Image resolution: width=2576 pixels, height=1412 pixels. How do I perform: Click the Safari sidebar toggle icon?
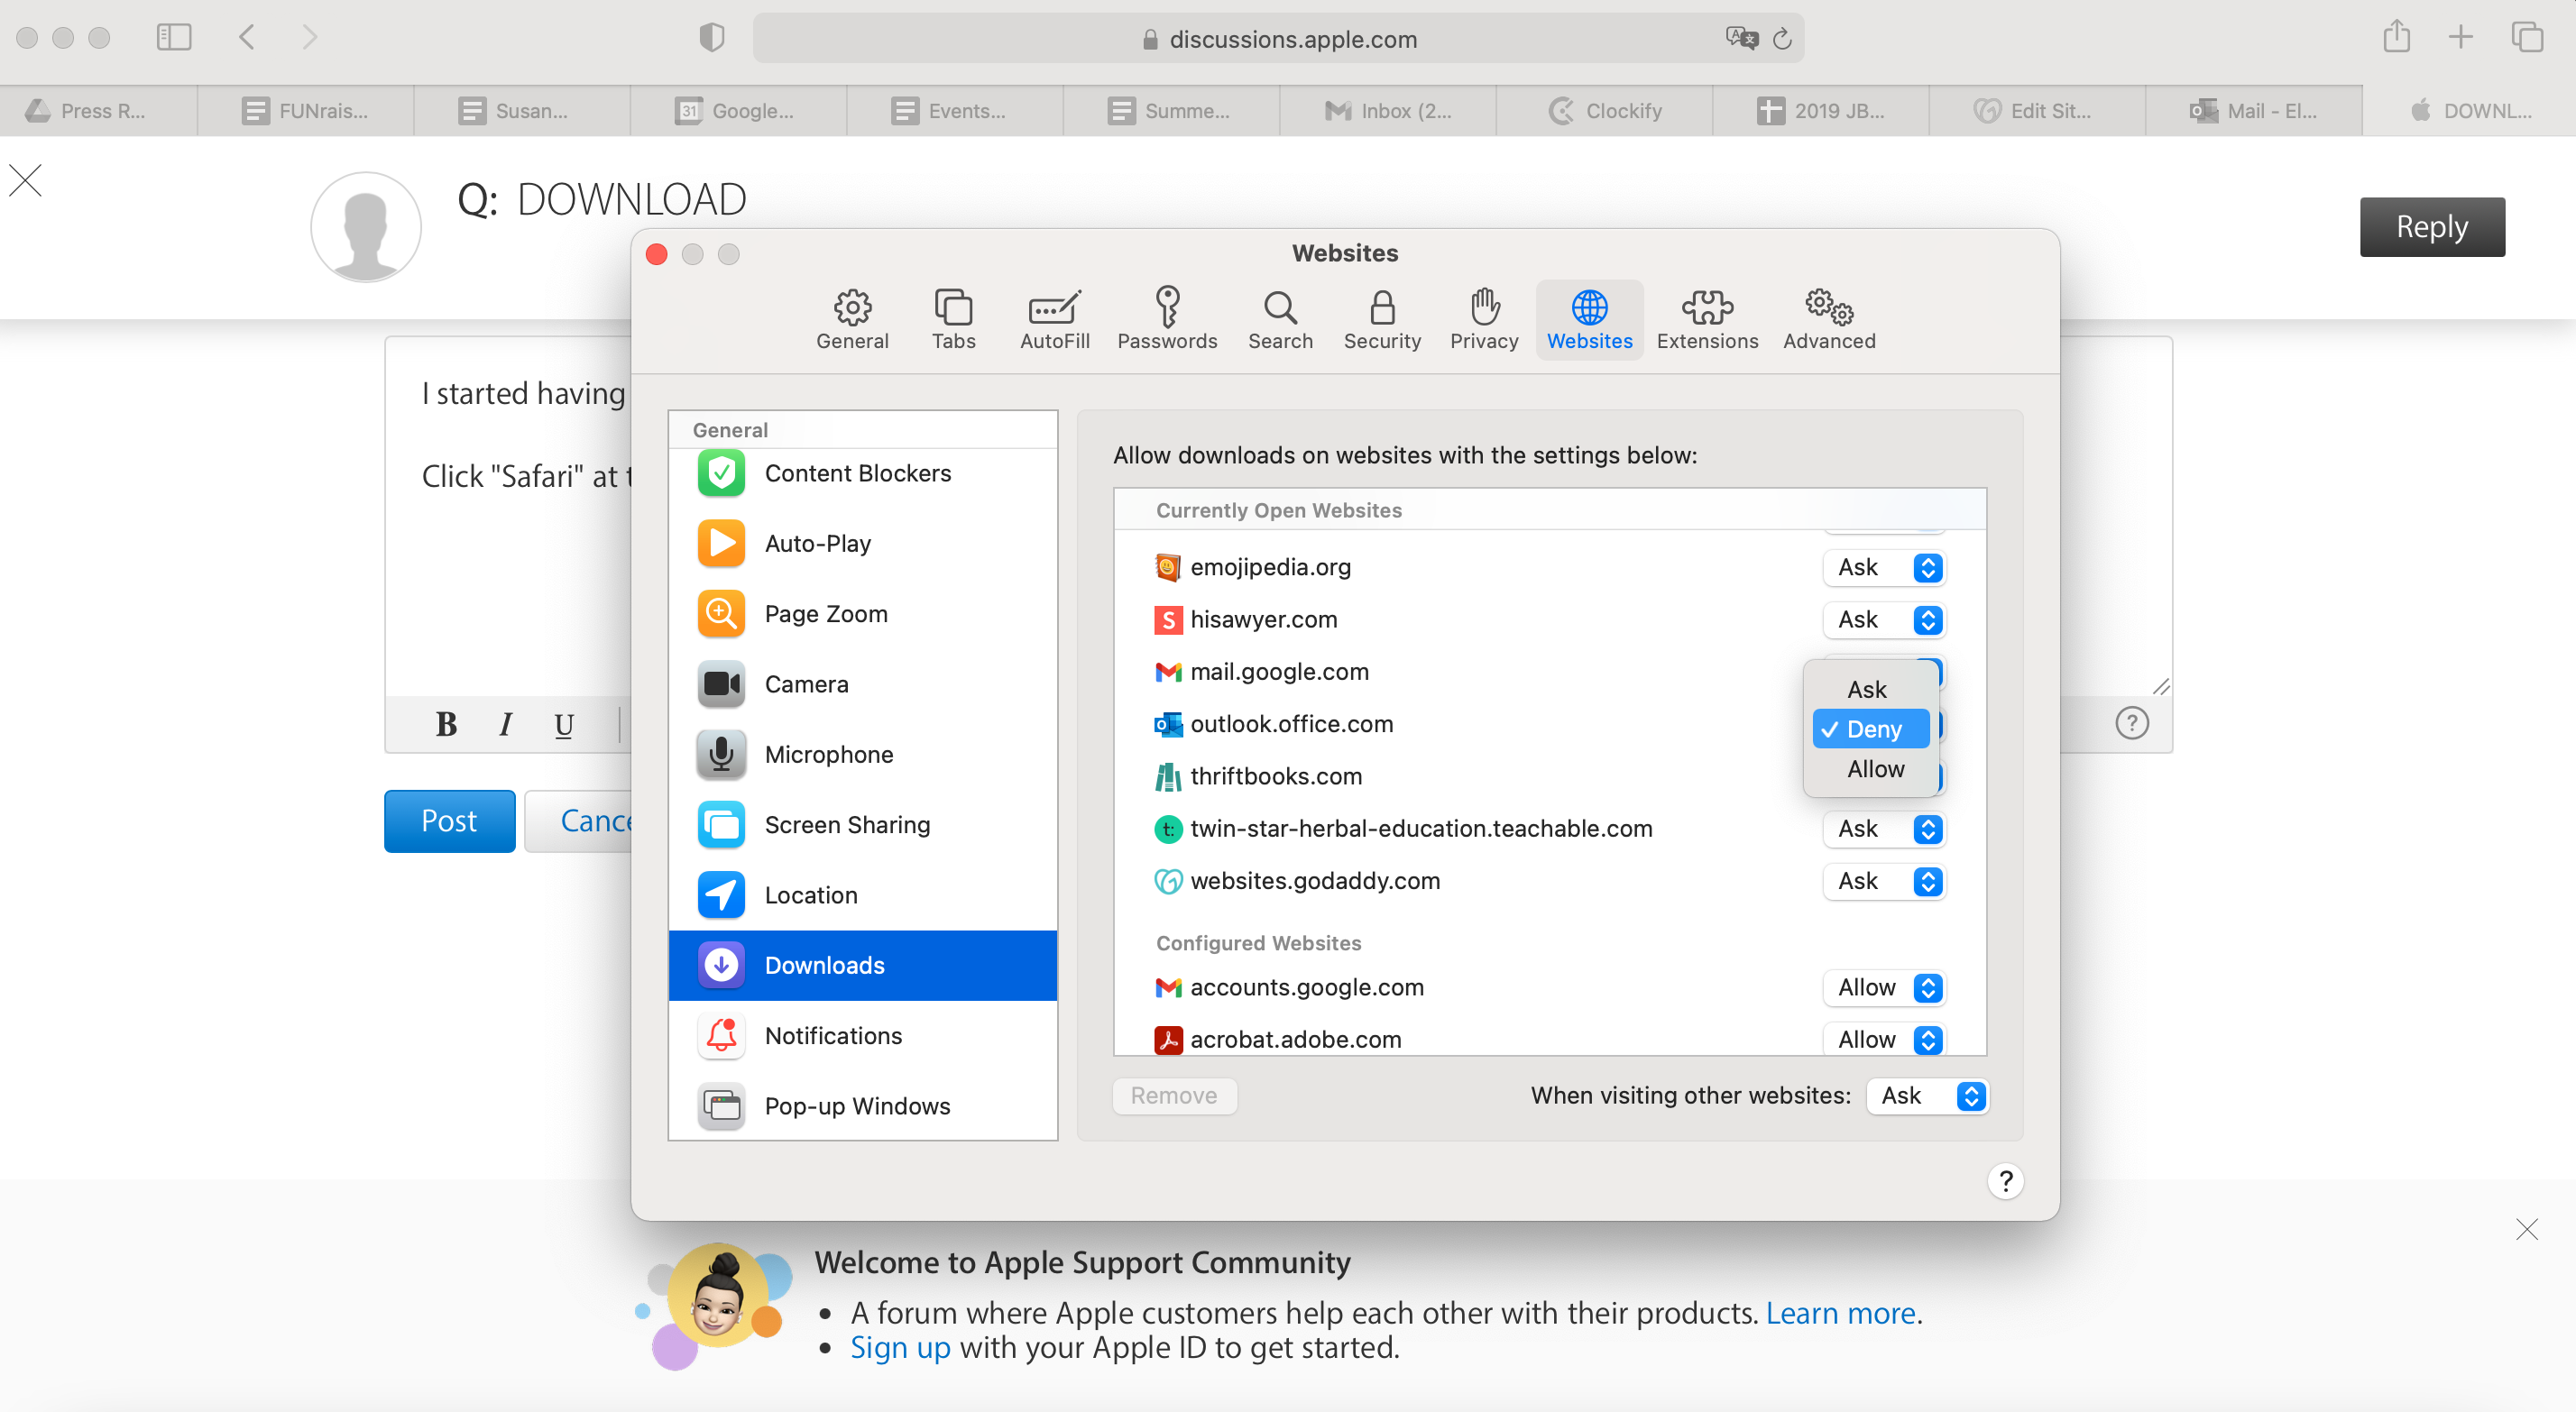(173, 38)
